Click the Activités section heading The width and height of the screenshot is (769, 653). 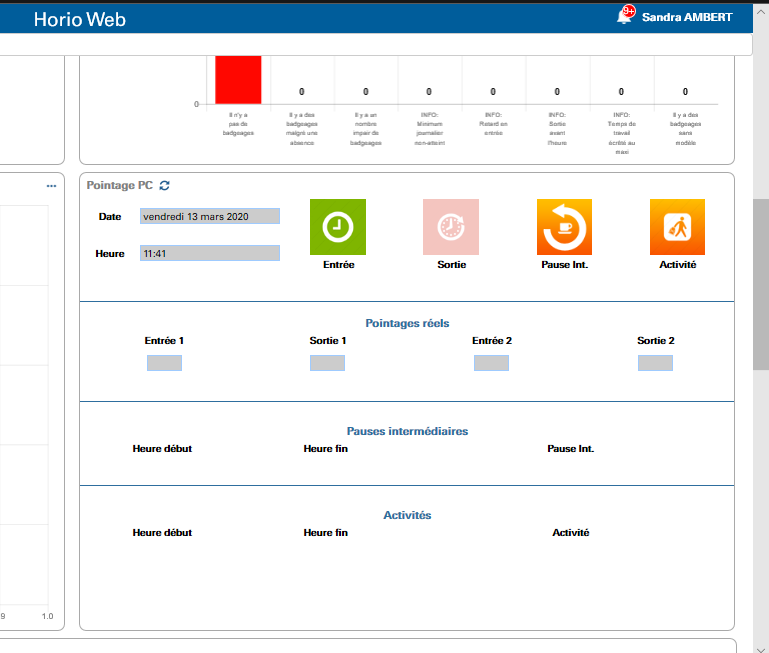(x=407, y=515)
